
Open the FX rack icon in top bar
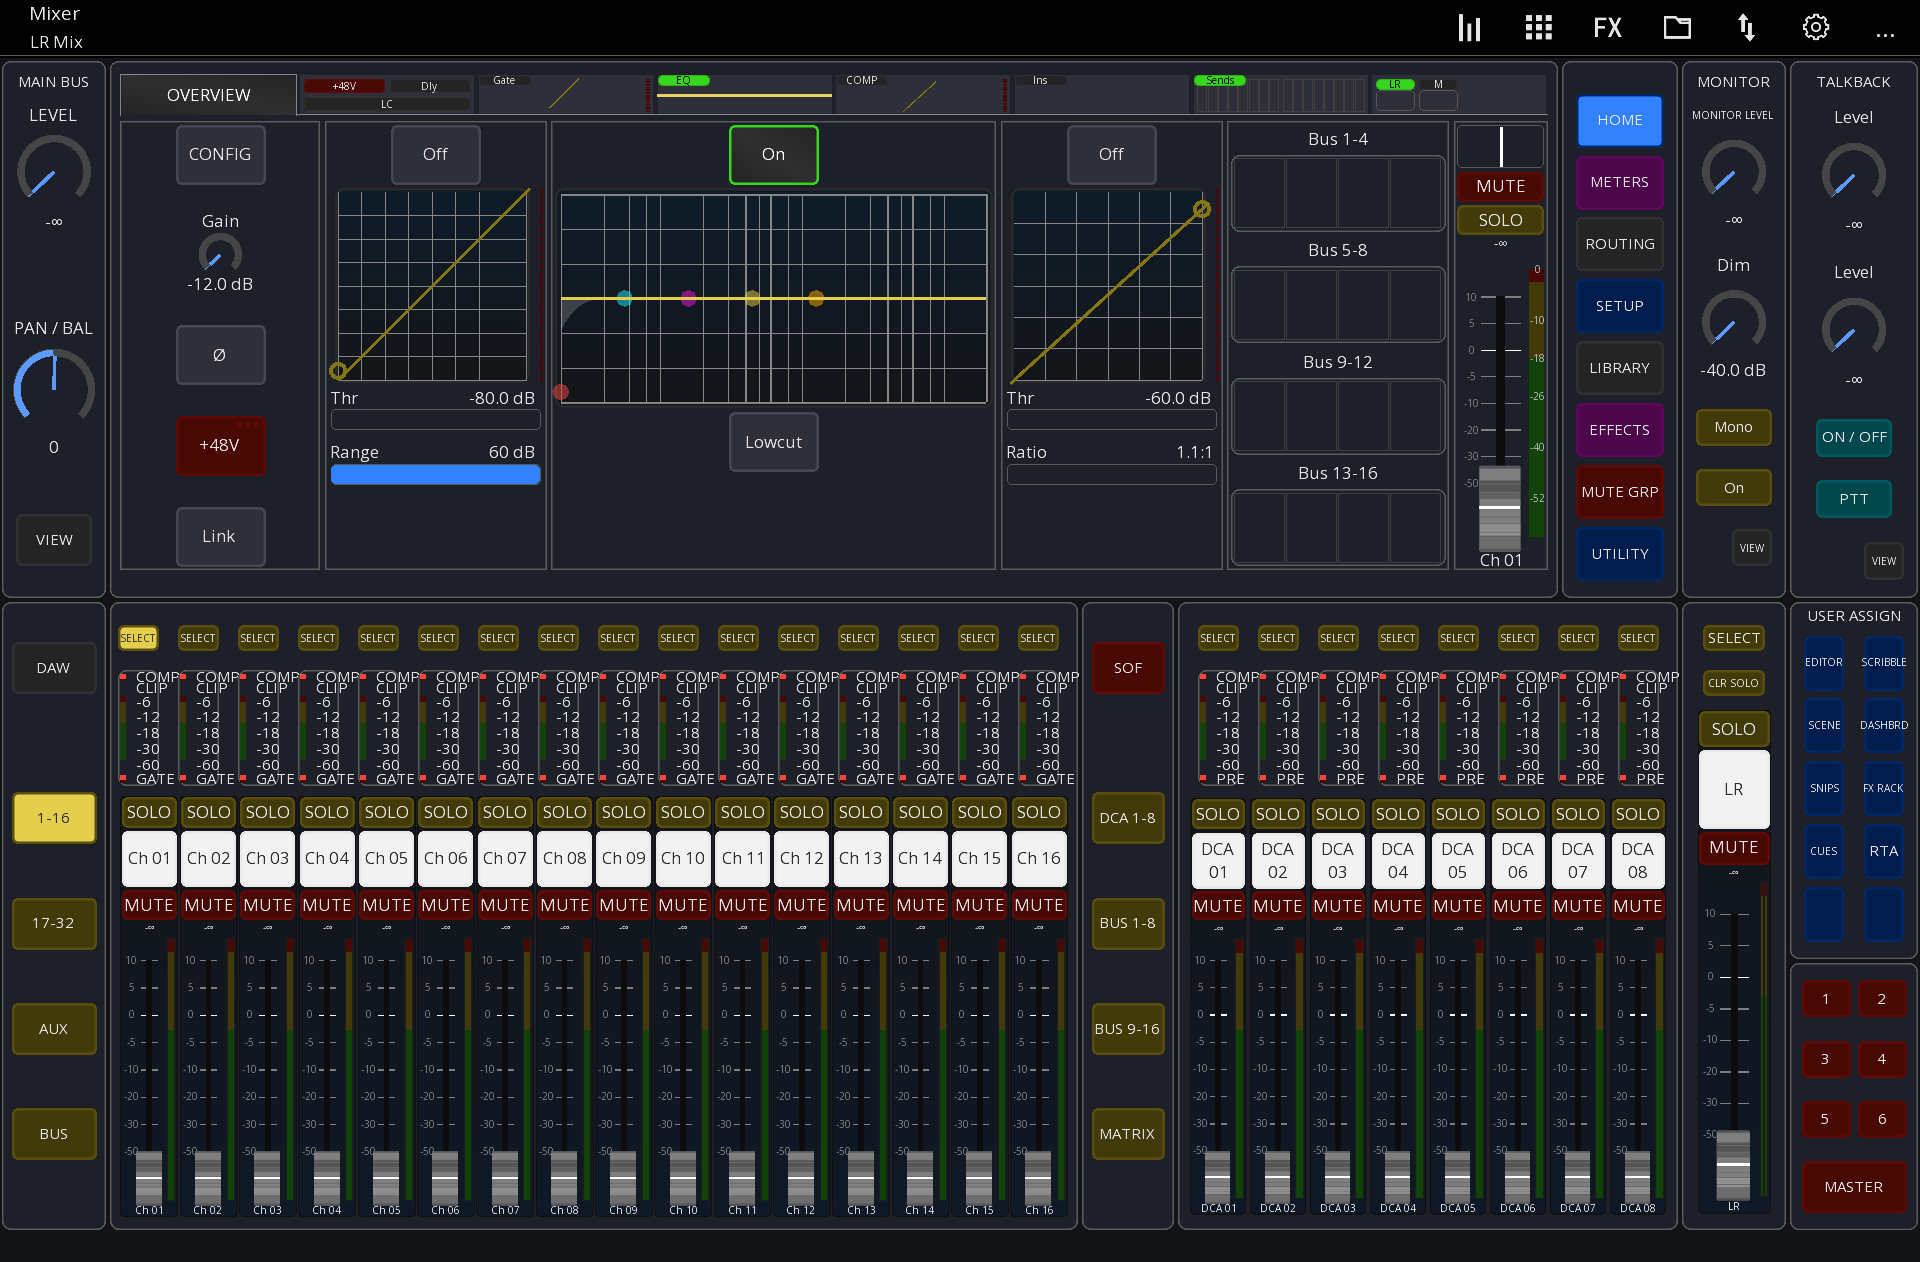pyautogui.click(x=1606, y=27)
